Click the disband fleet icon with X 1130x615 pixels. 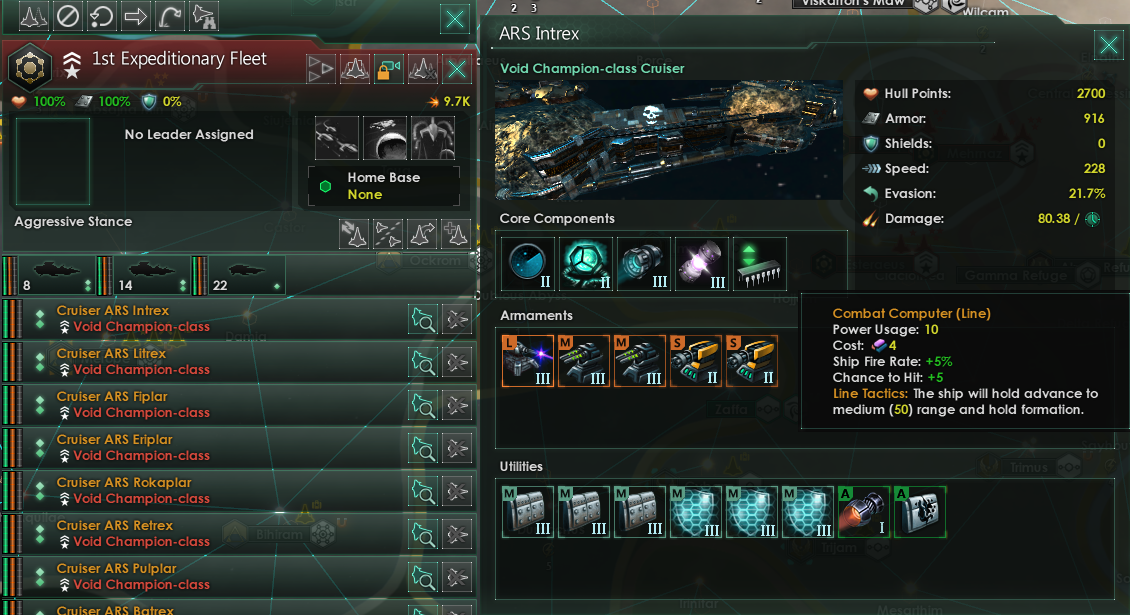click(x=423, y=69)
